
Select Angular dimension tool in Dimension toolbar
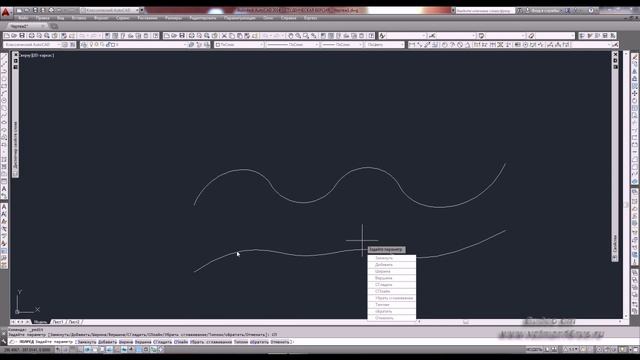click(468, 44)
